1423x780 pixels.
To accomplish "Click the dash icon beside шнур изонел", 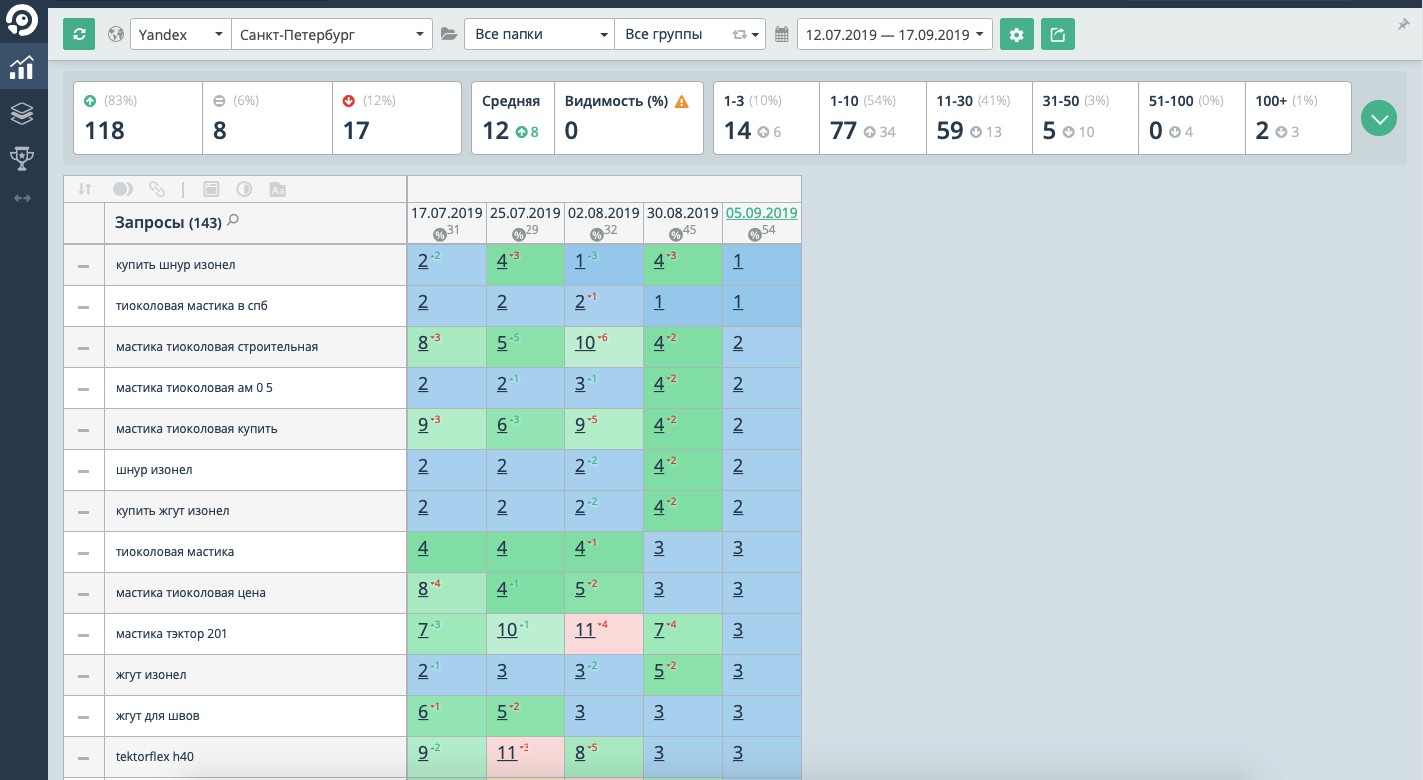I will [x=84, y=471].
